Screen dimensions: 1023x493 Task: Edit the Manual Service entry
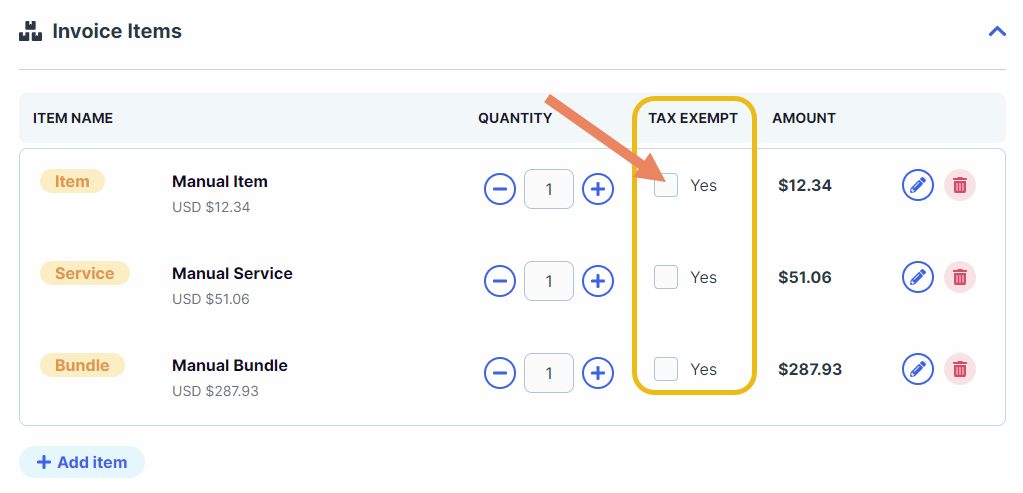click(x=918, y=277)
